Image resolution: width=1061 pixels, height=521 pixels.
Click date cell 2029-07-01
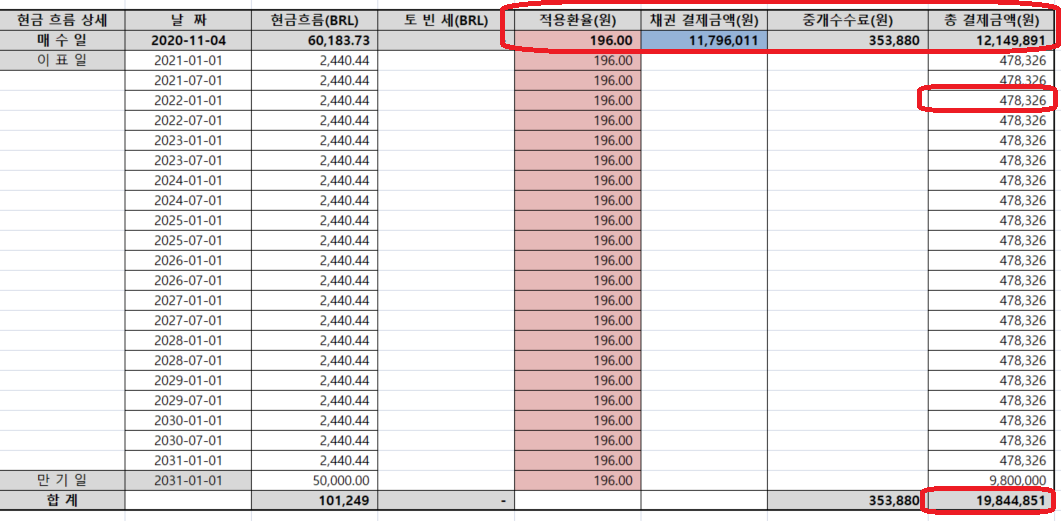188,400
